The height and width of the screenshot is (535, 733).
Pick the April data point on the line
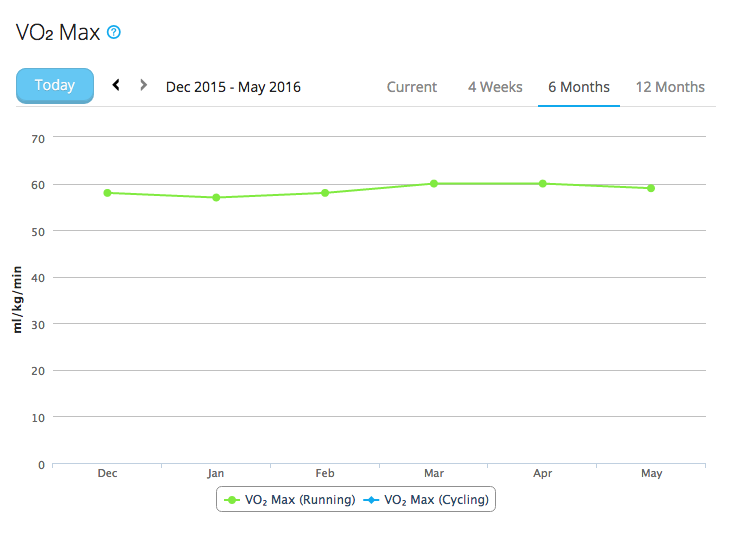(543, 184)
